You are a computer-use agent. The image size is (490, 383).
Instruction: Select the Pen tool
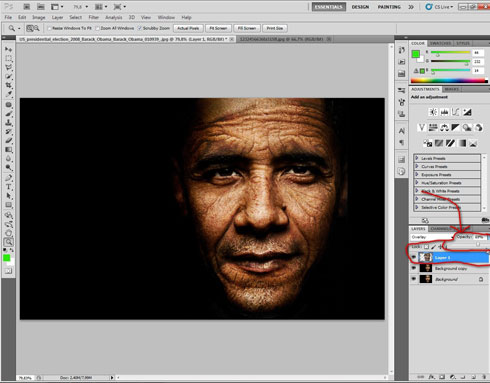(x=9, y=178)
